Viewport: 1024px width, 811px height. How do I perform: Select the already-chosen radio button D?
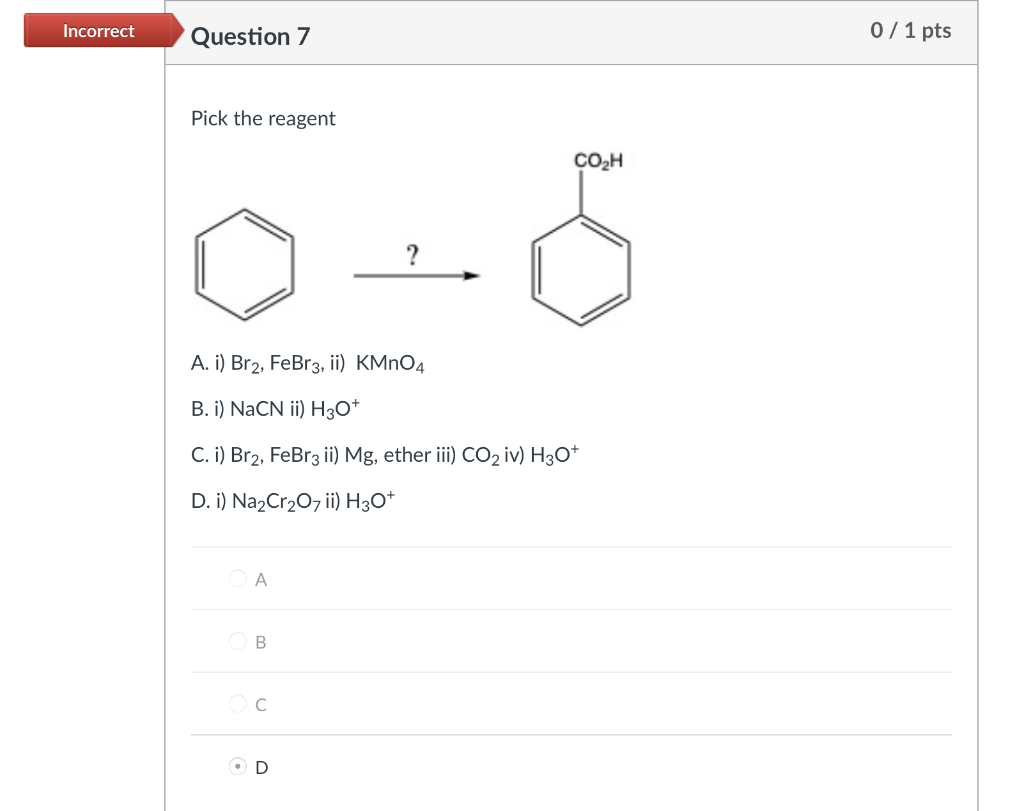[x=238, y=767]
